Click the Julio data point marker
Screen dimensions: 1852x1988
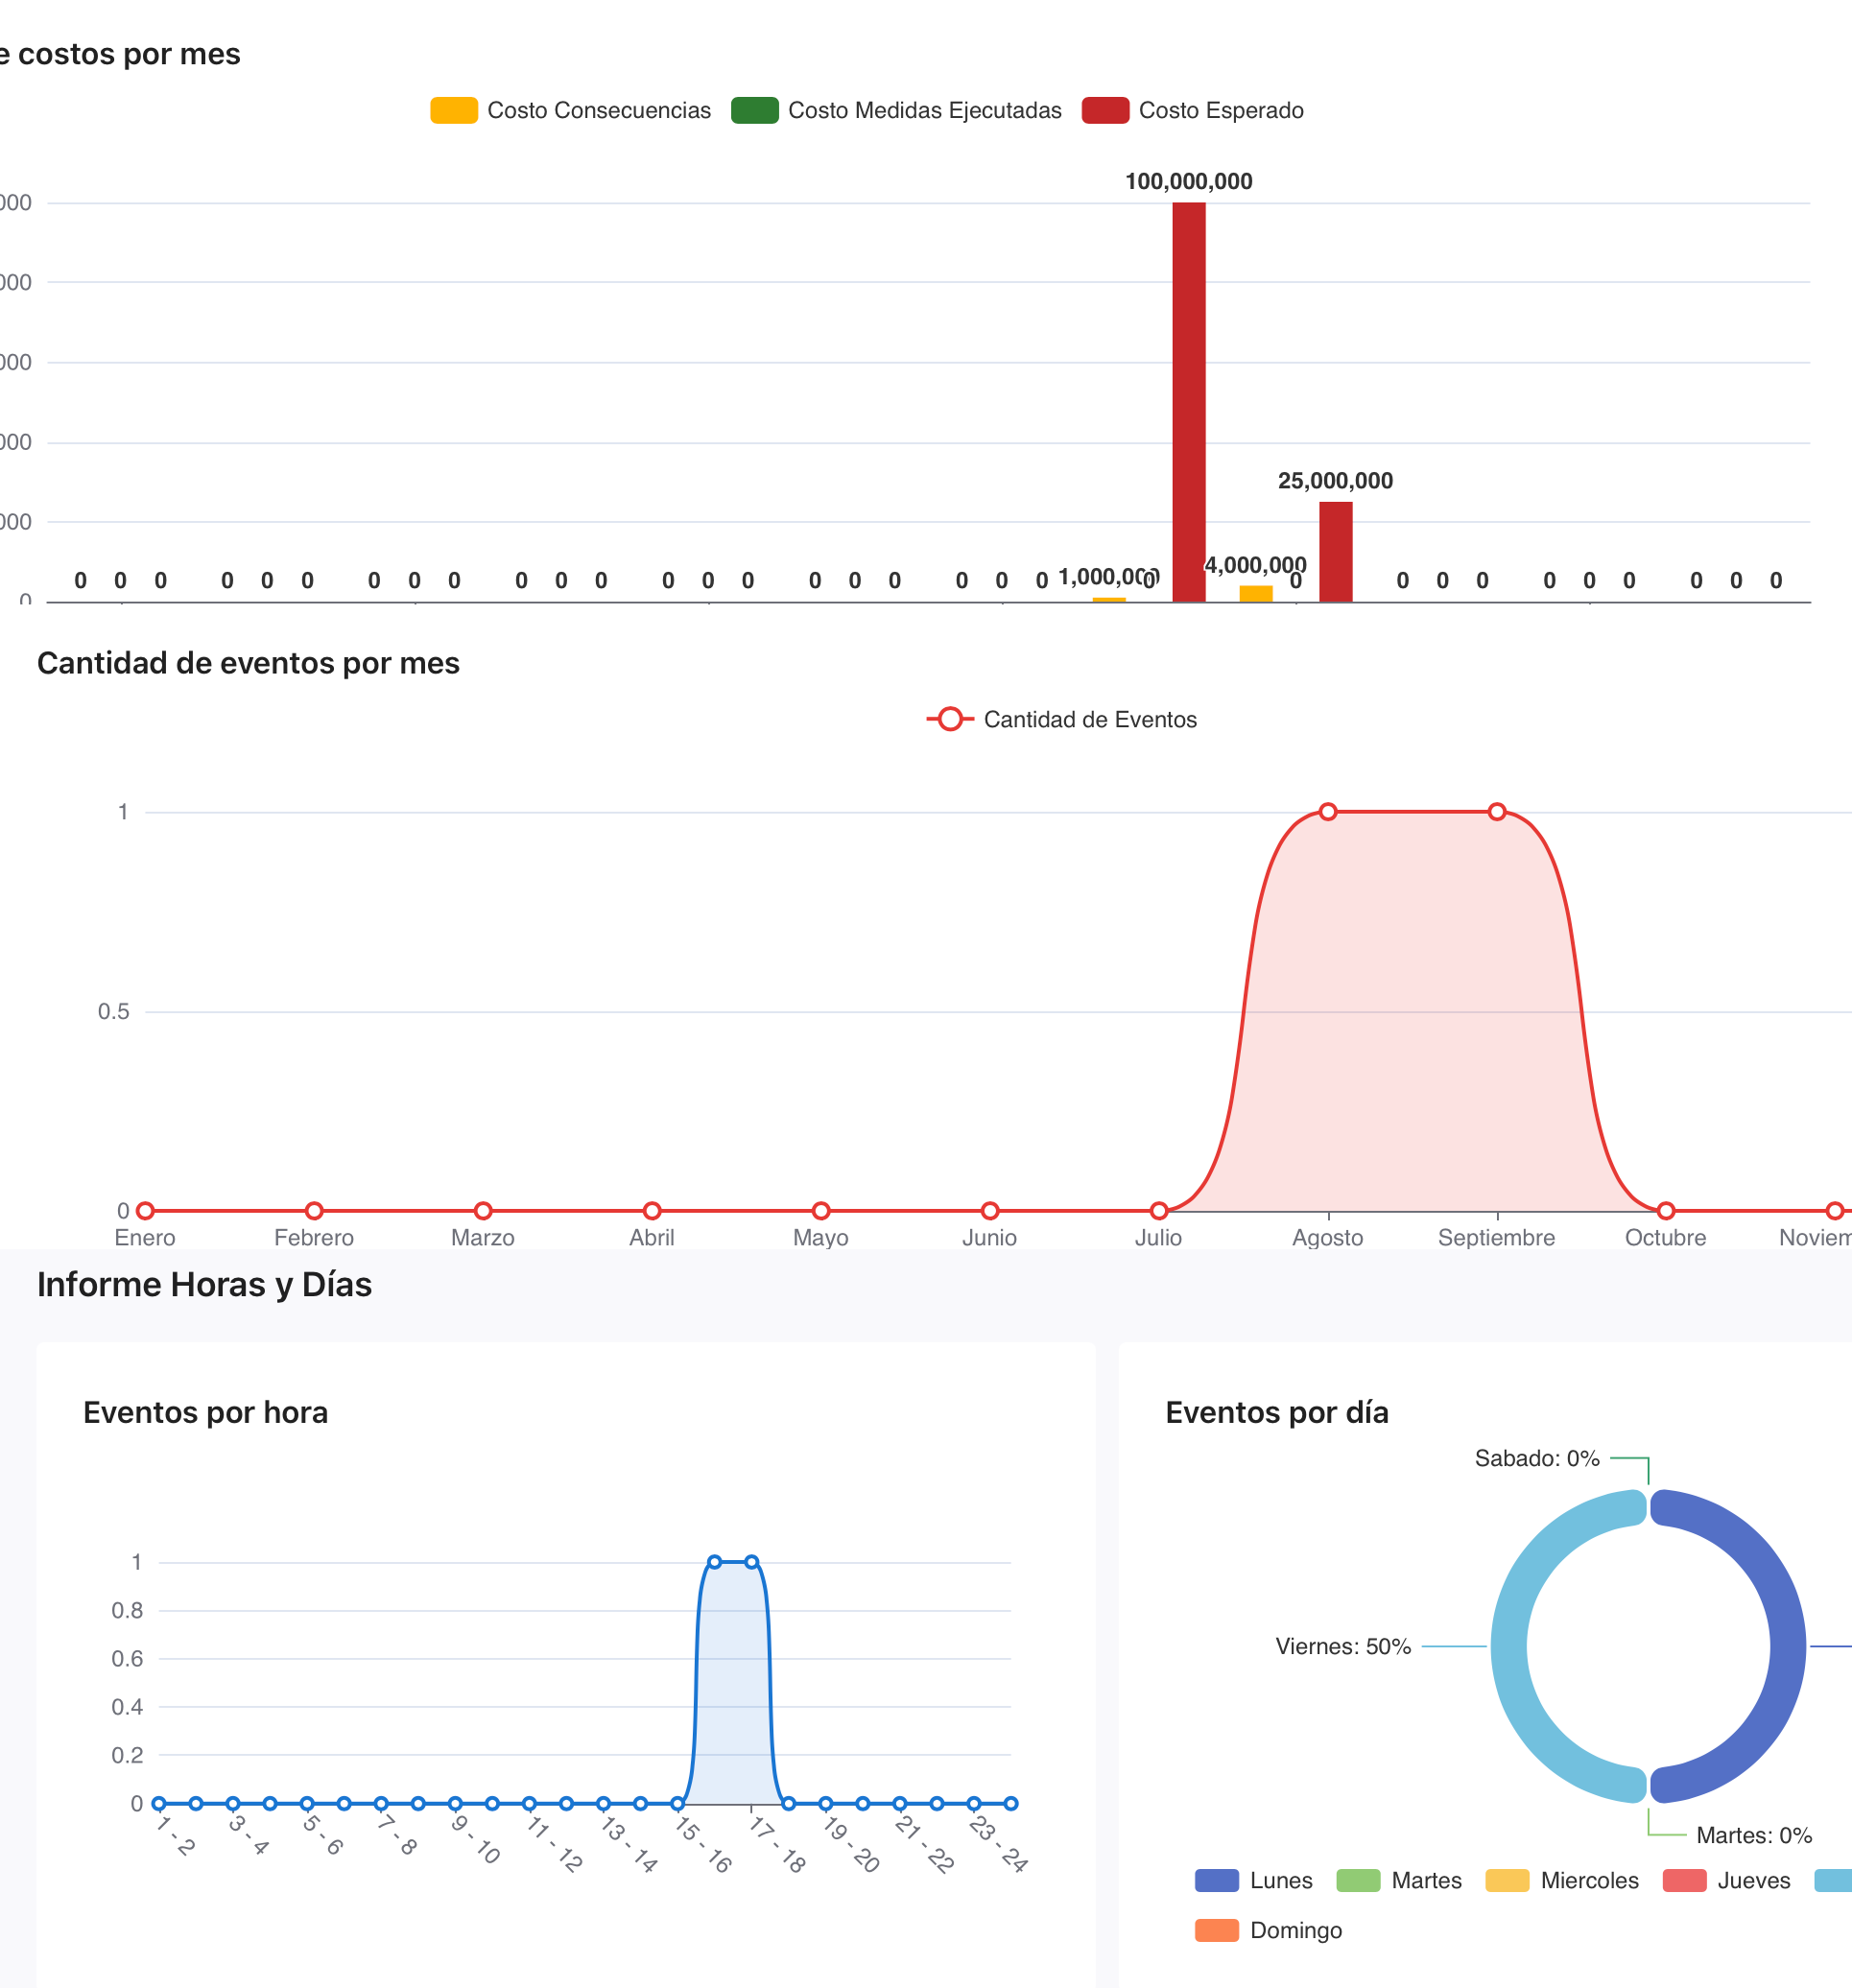[1158, 1210]
